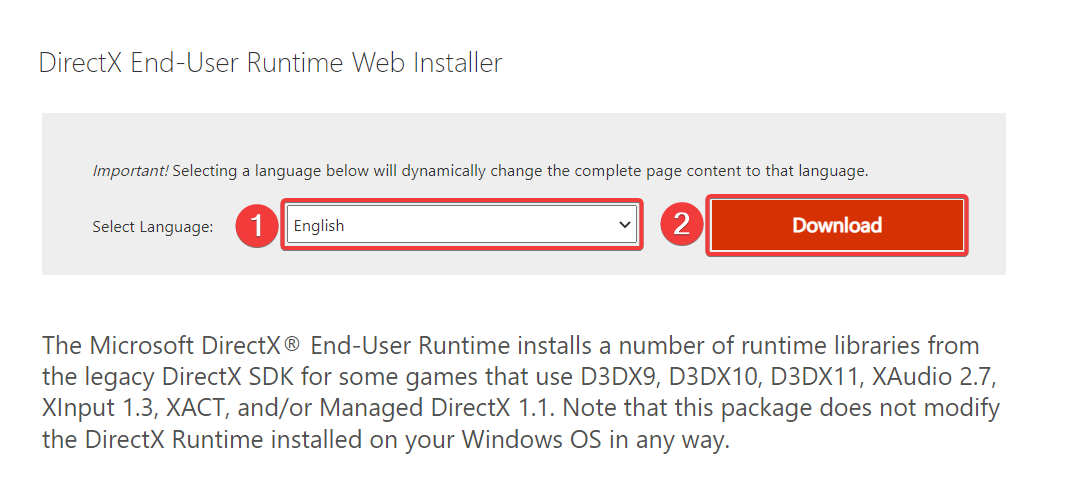Open the Select Language dropdown showing English
The image size is (1069, 498).
click(450, 226)
